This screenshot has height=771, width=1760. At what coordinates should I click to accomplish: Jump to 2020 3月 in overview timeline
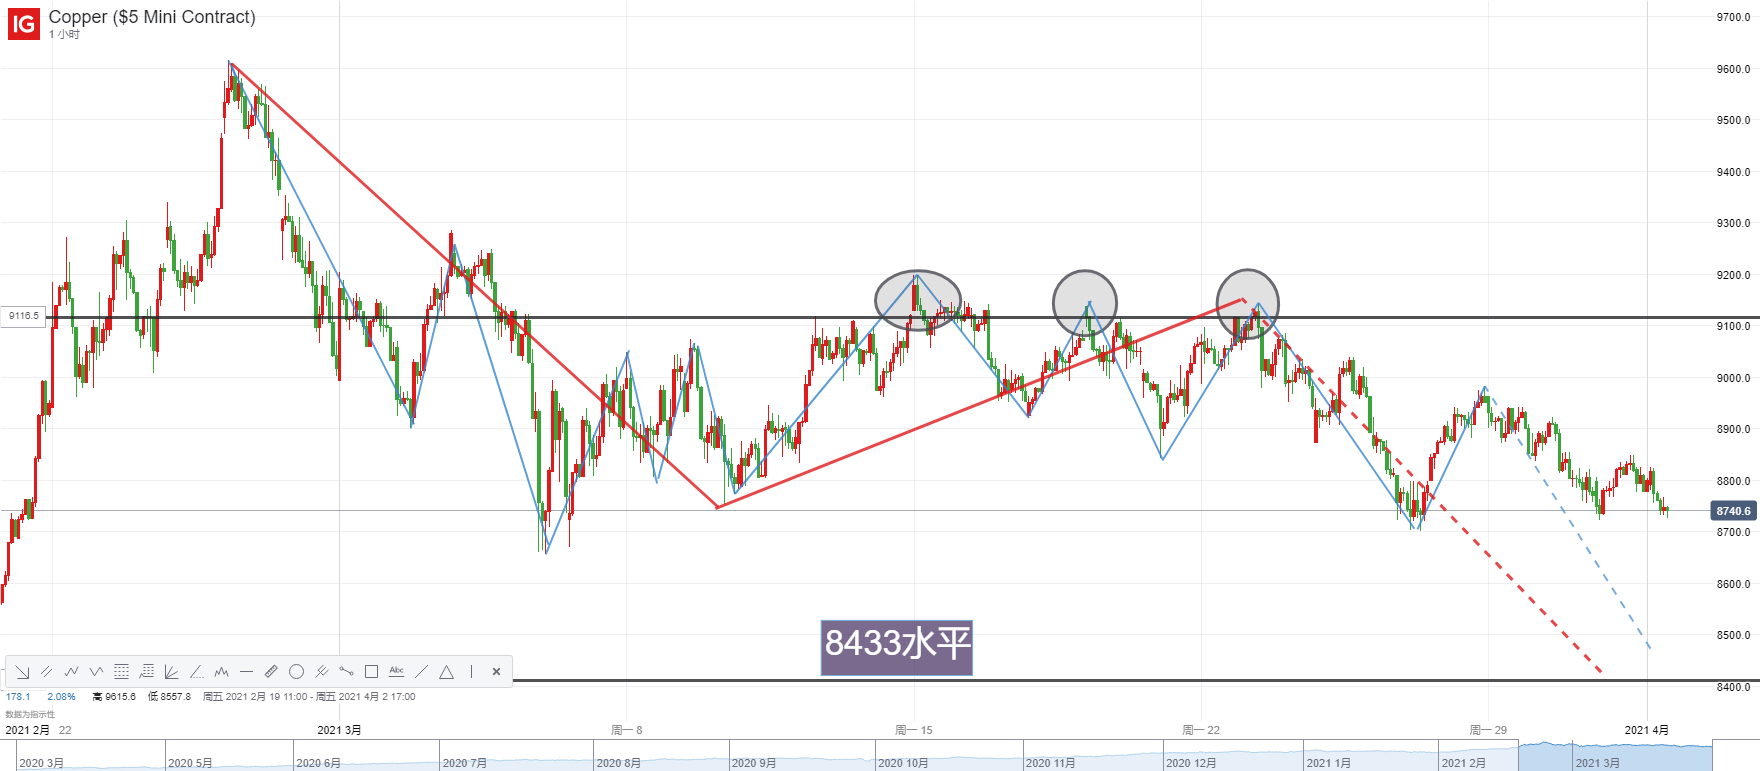click(41, 763)
